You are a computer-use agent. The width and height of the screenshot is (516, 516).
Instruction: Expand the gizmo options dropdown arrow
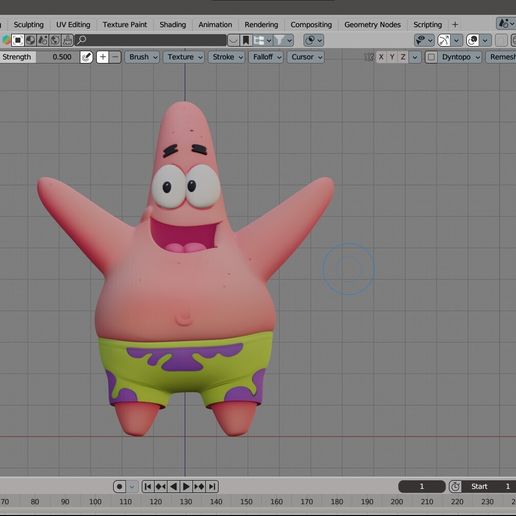point(456,41)
